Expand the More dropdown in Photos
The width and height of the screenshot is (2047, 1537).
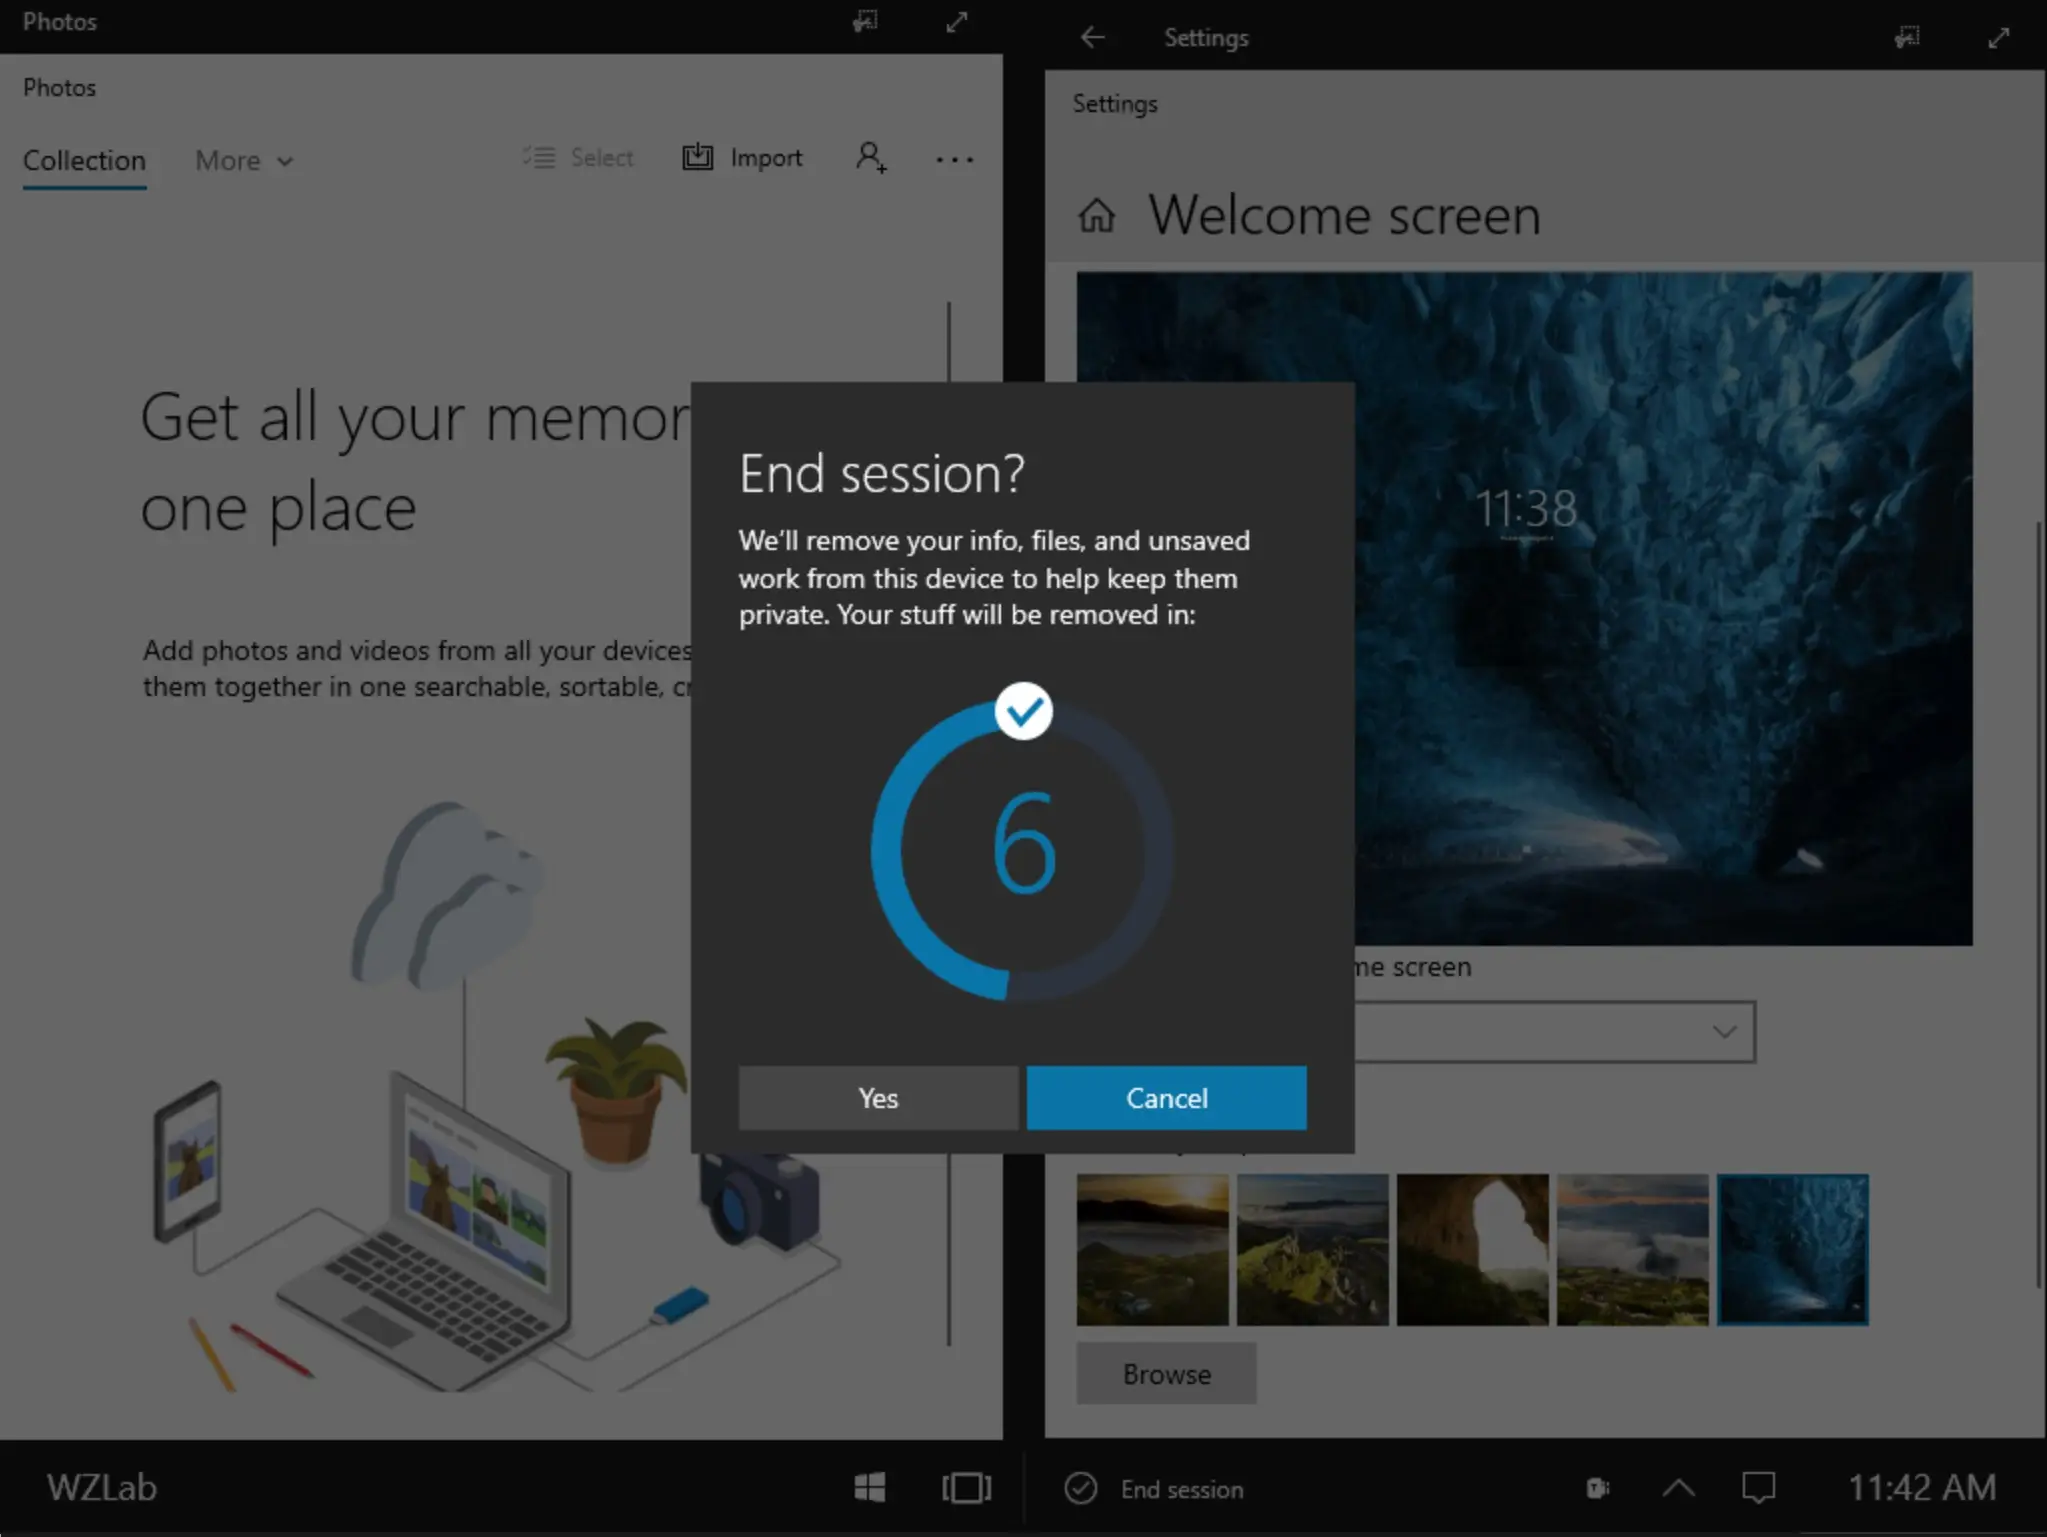click(244, 160)
